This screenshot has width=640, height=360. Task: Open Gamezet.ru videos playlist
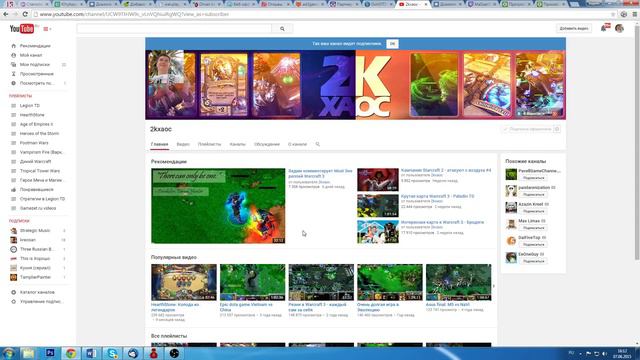38,208
